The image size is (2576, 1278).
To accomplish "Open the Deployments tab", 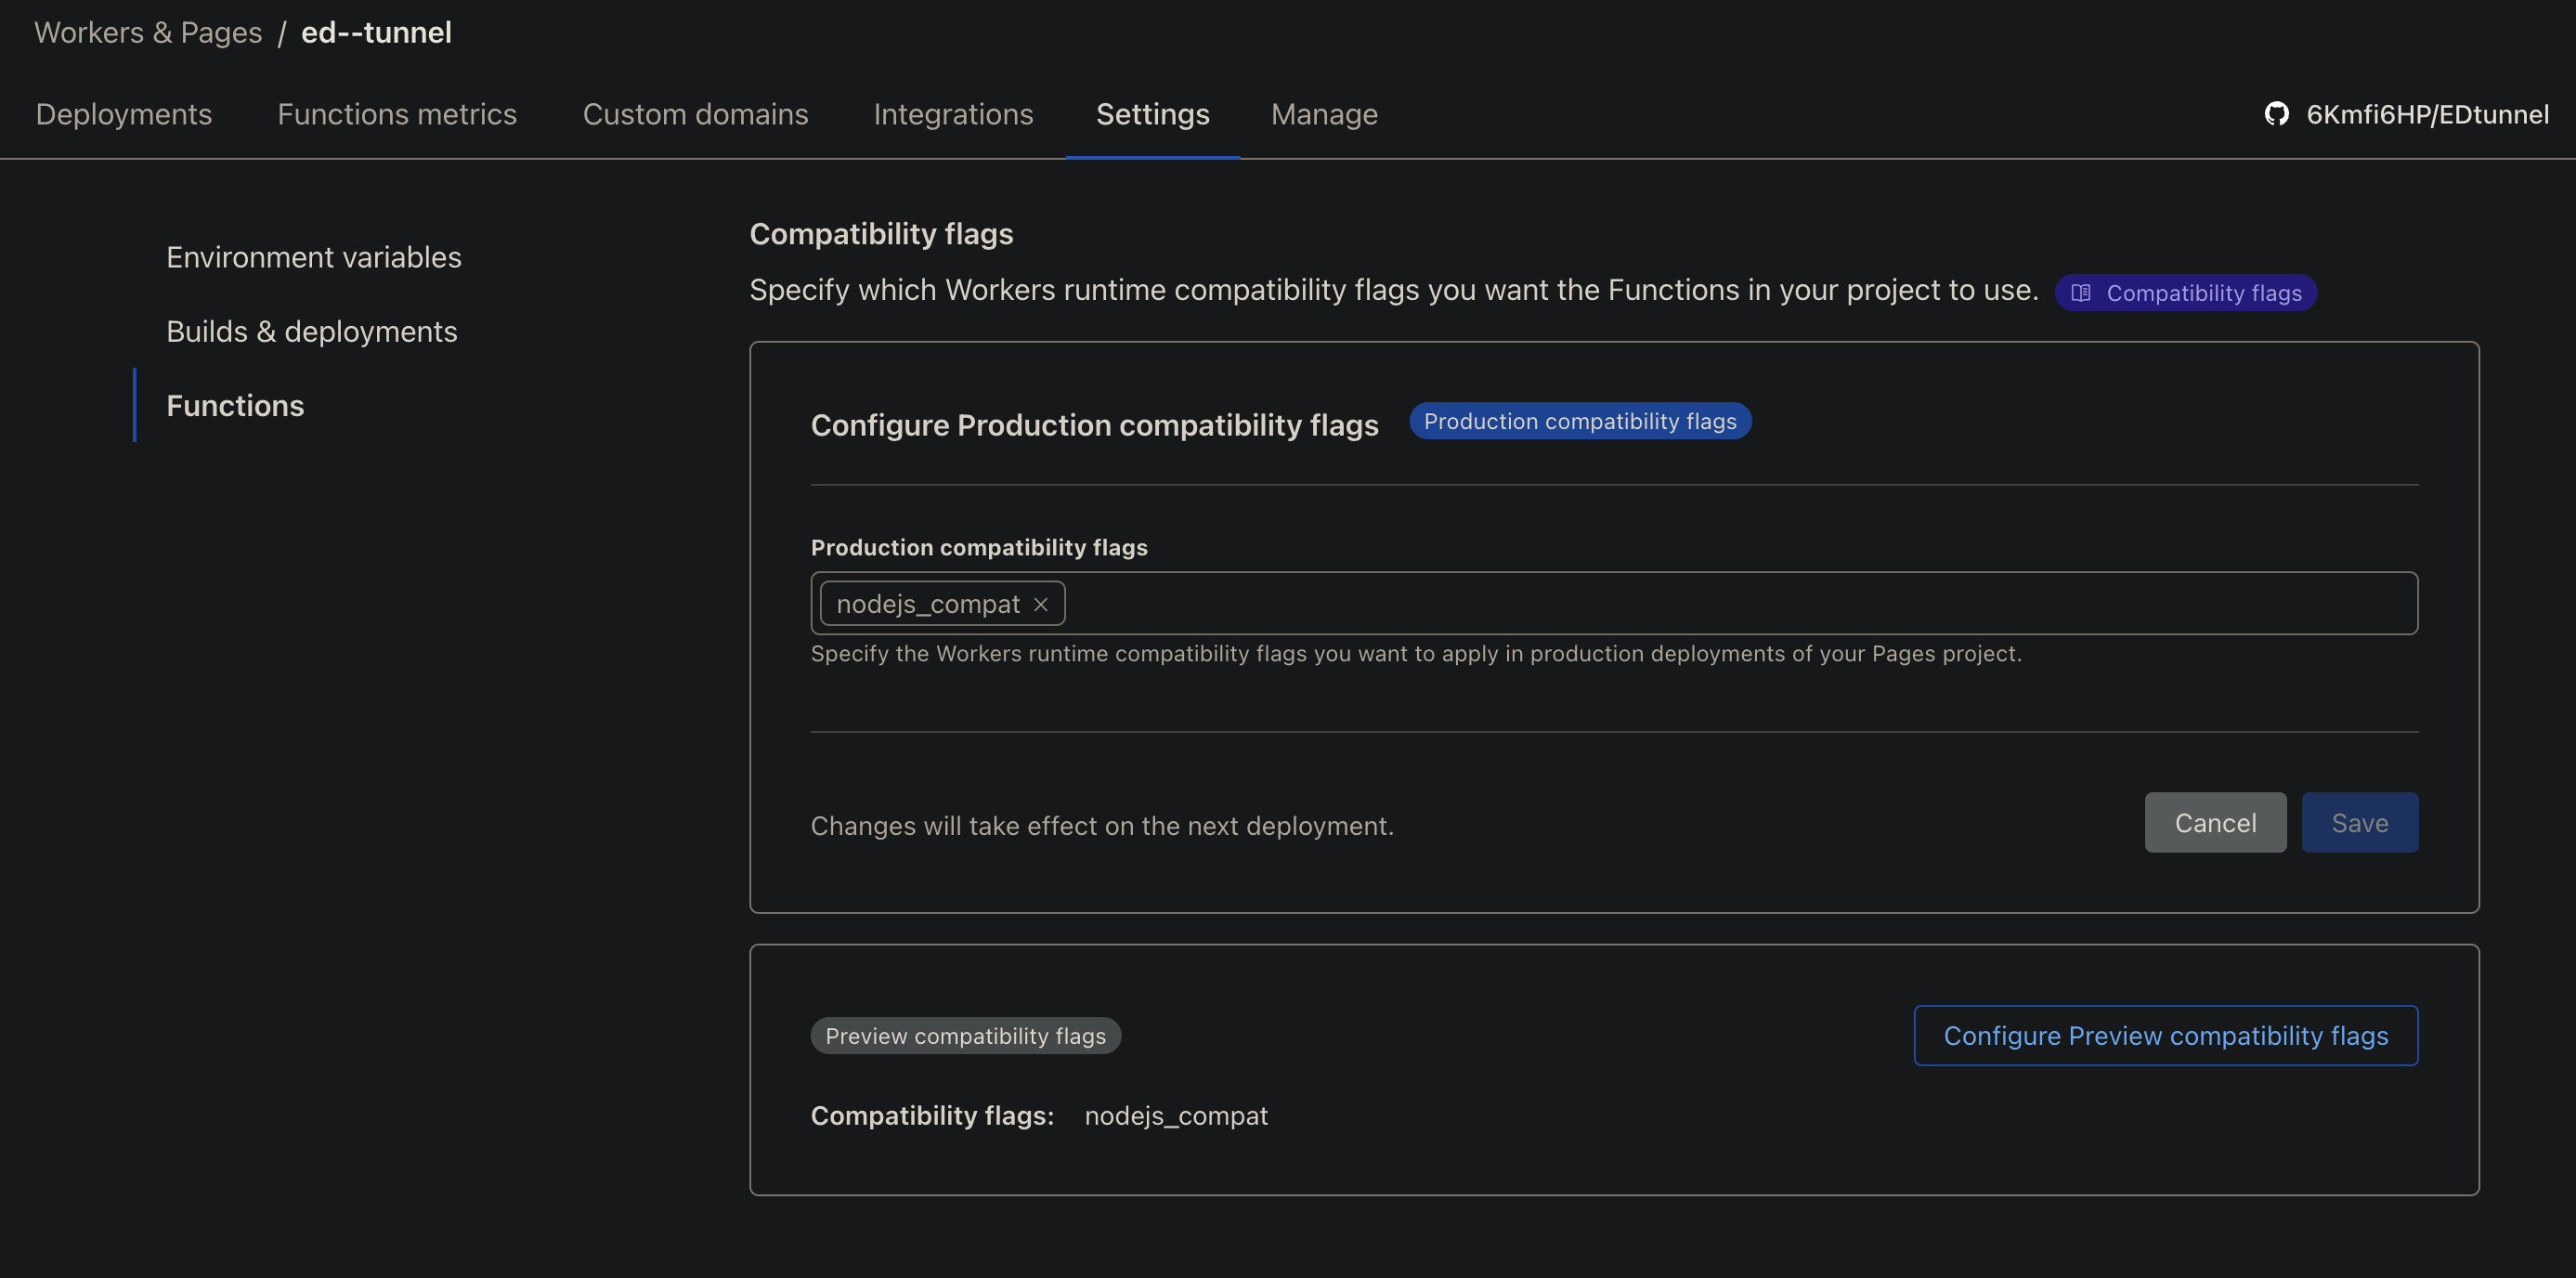I will click(124, 114).
